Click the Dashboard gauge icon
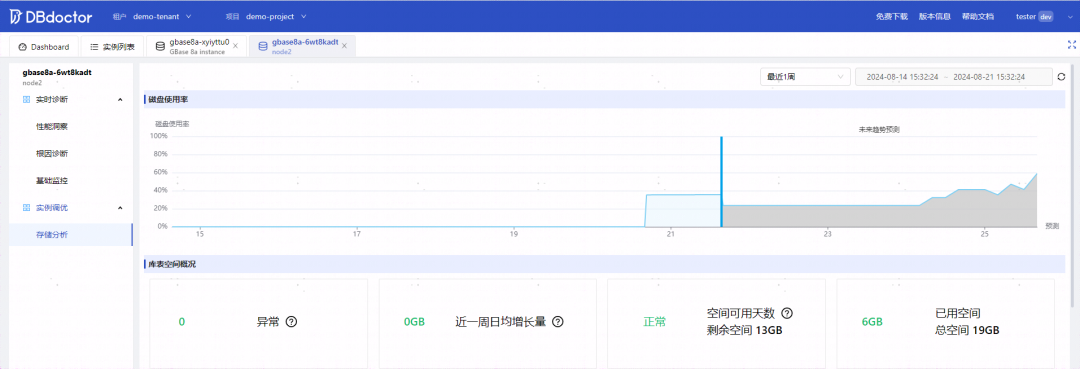Viewport: 1080px width, 369px height. coord(23,47)
